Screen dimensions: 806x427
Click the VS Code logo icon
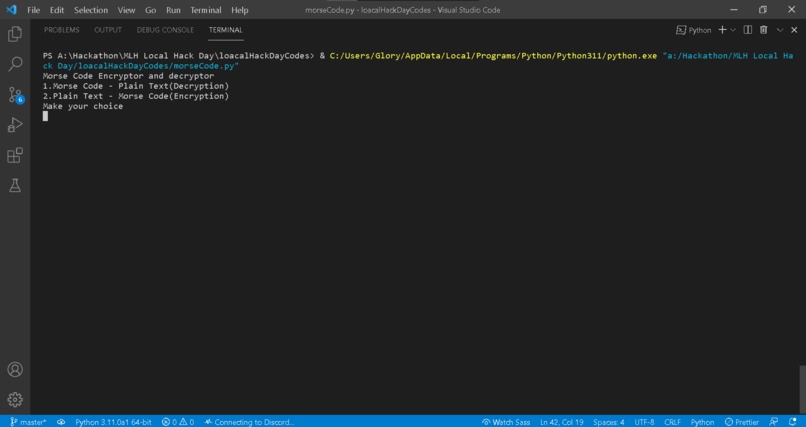[11, 10]
